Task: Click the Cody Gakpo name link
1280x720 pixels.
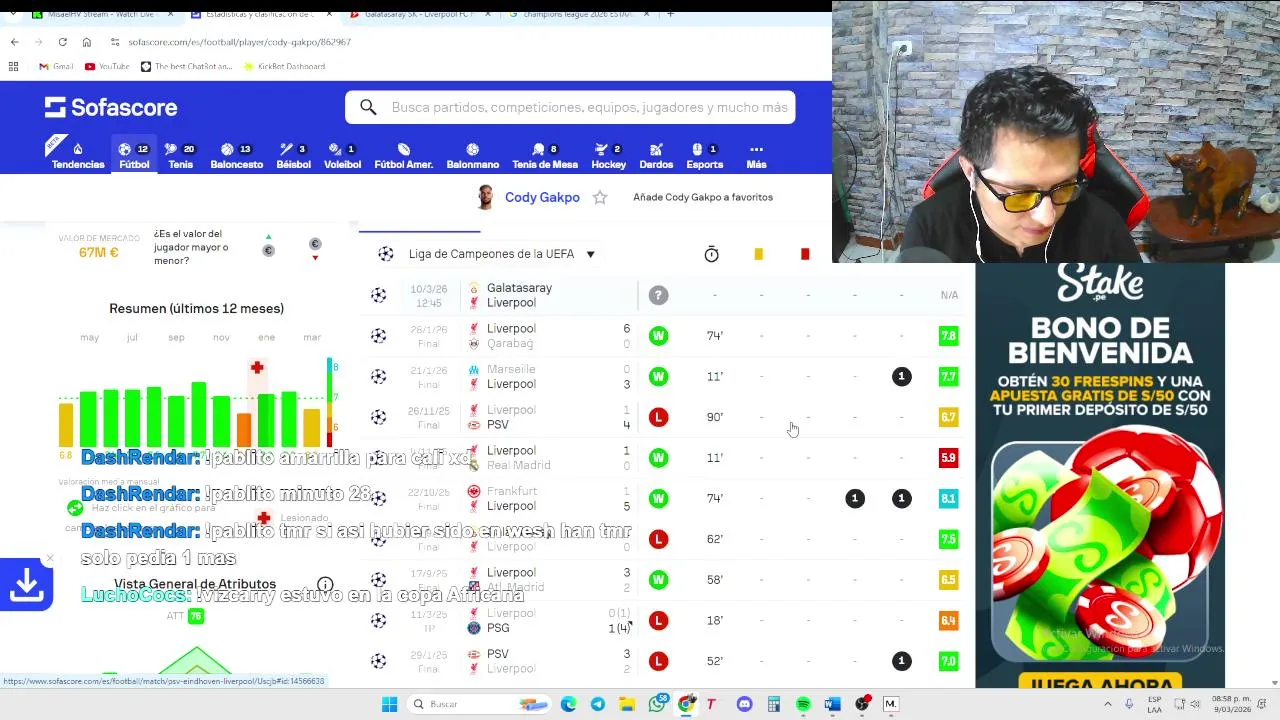Action: 542,198
